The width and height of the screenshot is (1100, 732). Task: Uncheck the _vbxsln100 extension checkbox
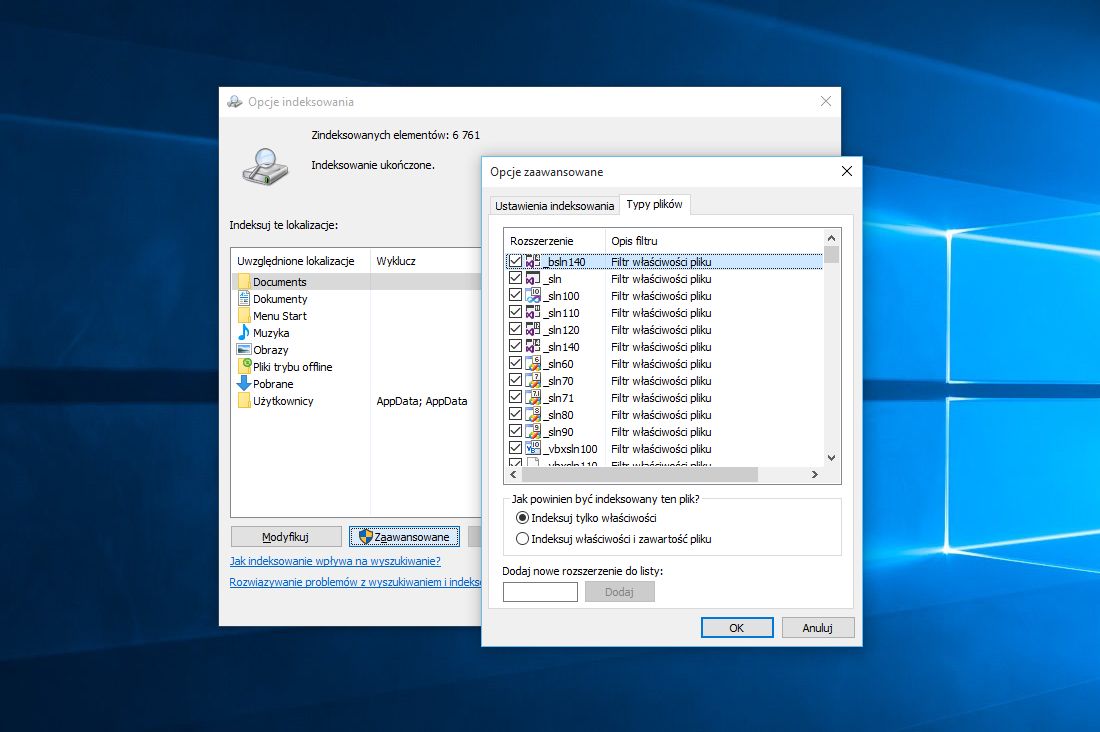pos(515,448)
